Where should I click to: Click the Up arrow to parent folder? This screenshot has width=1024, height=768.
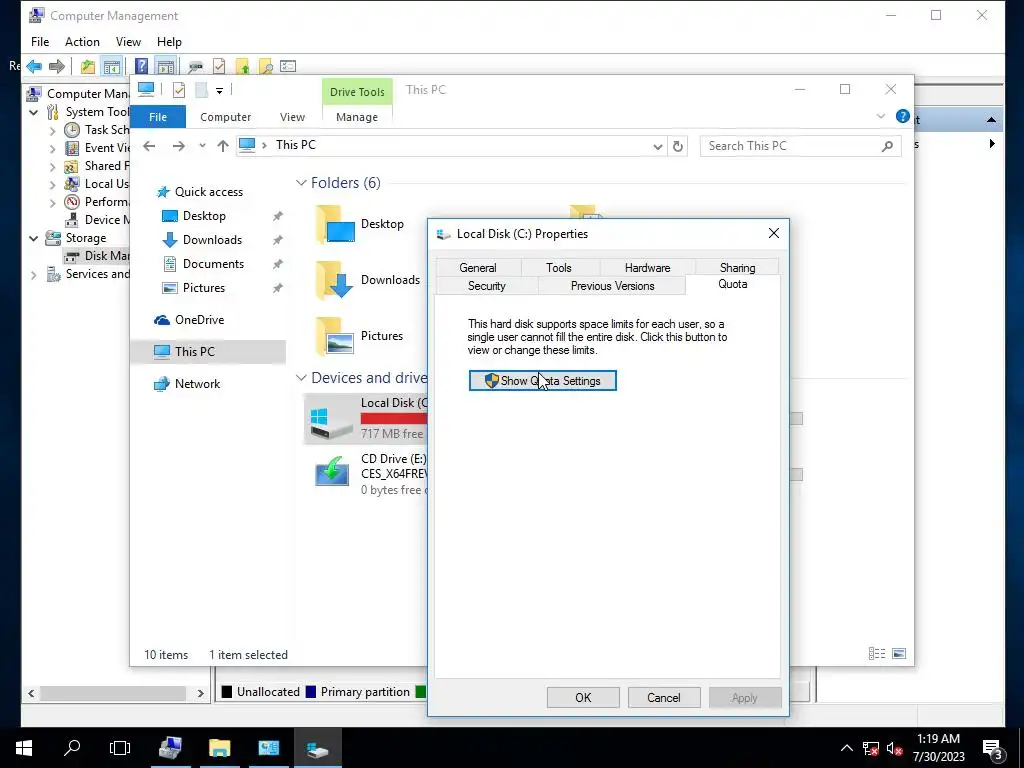click(223, 146)
